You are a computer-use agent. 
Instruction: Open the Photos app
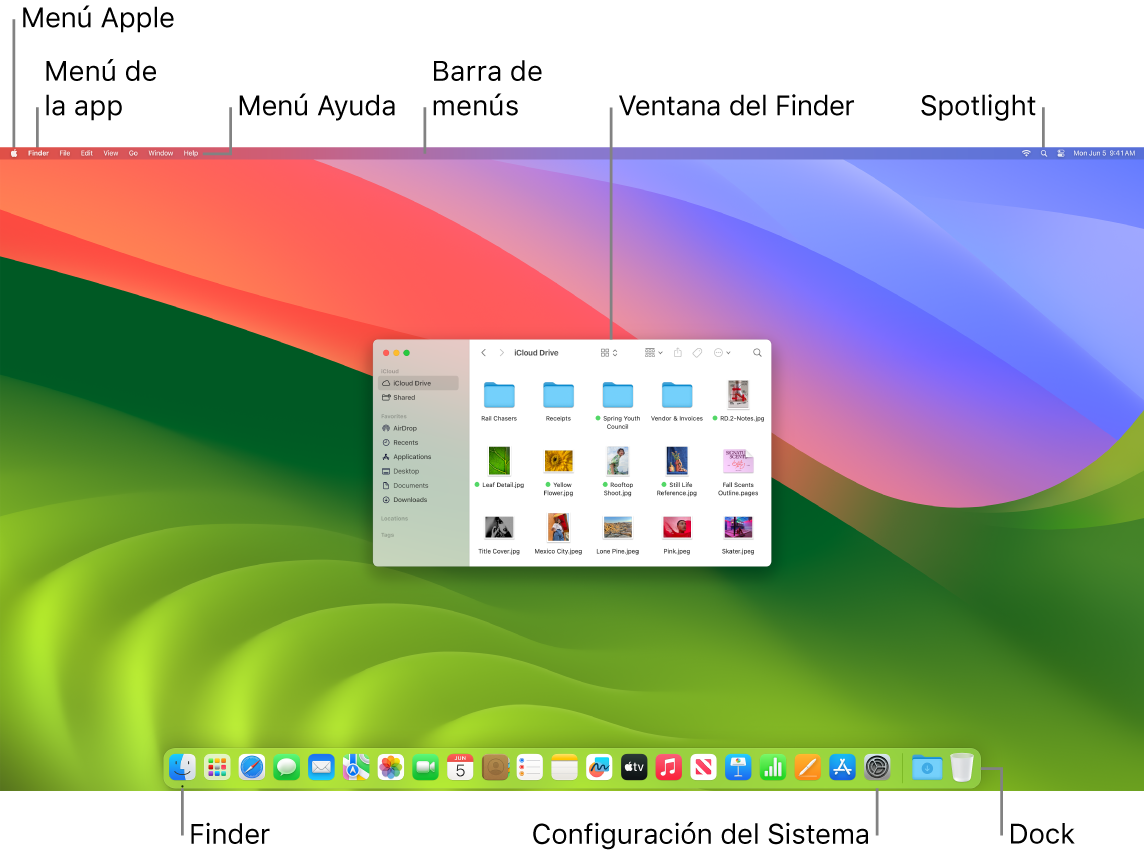tap(390, 768)
